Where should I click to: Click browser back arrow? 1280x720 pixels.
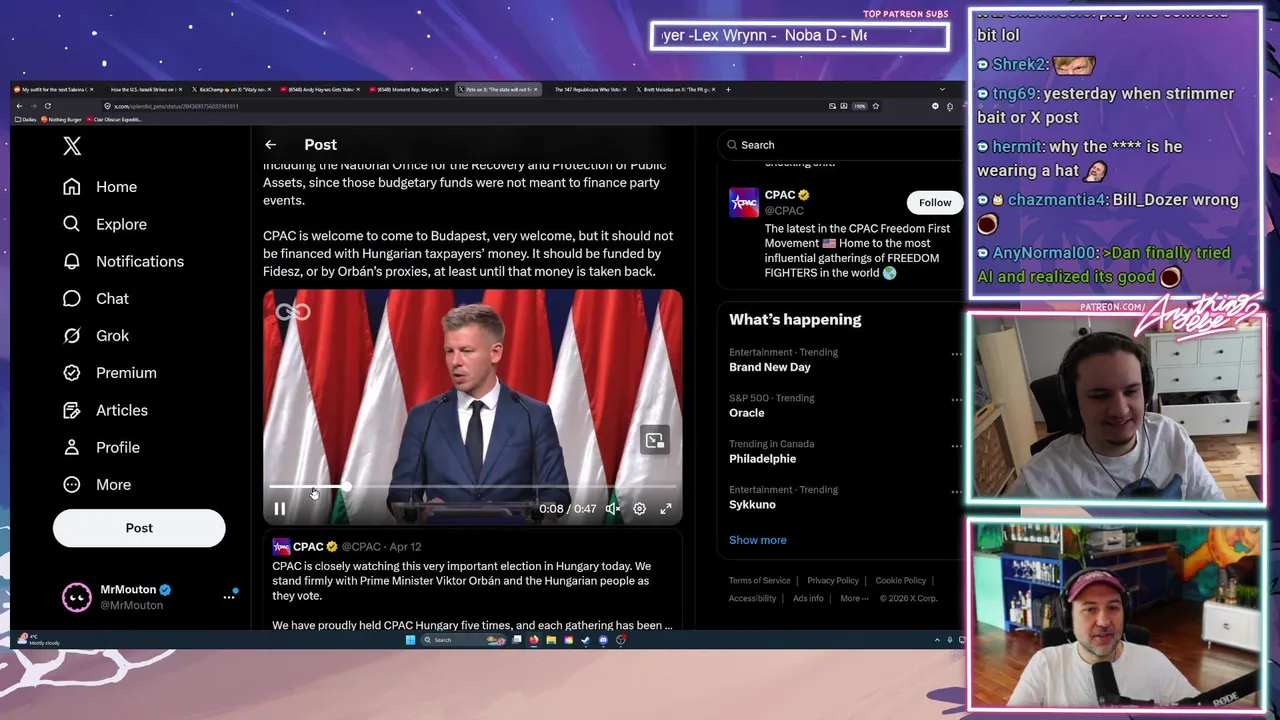click(x=19, y=106)
